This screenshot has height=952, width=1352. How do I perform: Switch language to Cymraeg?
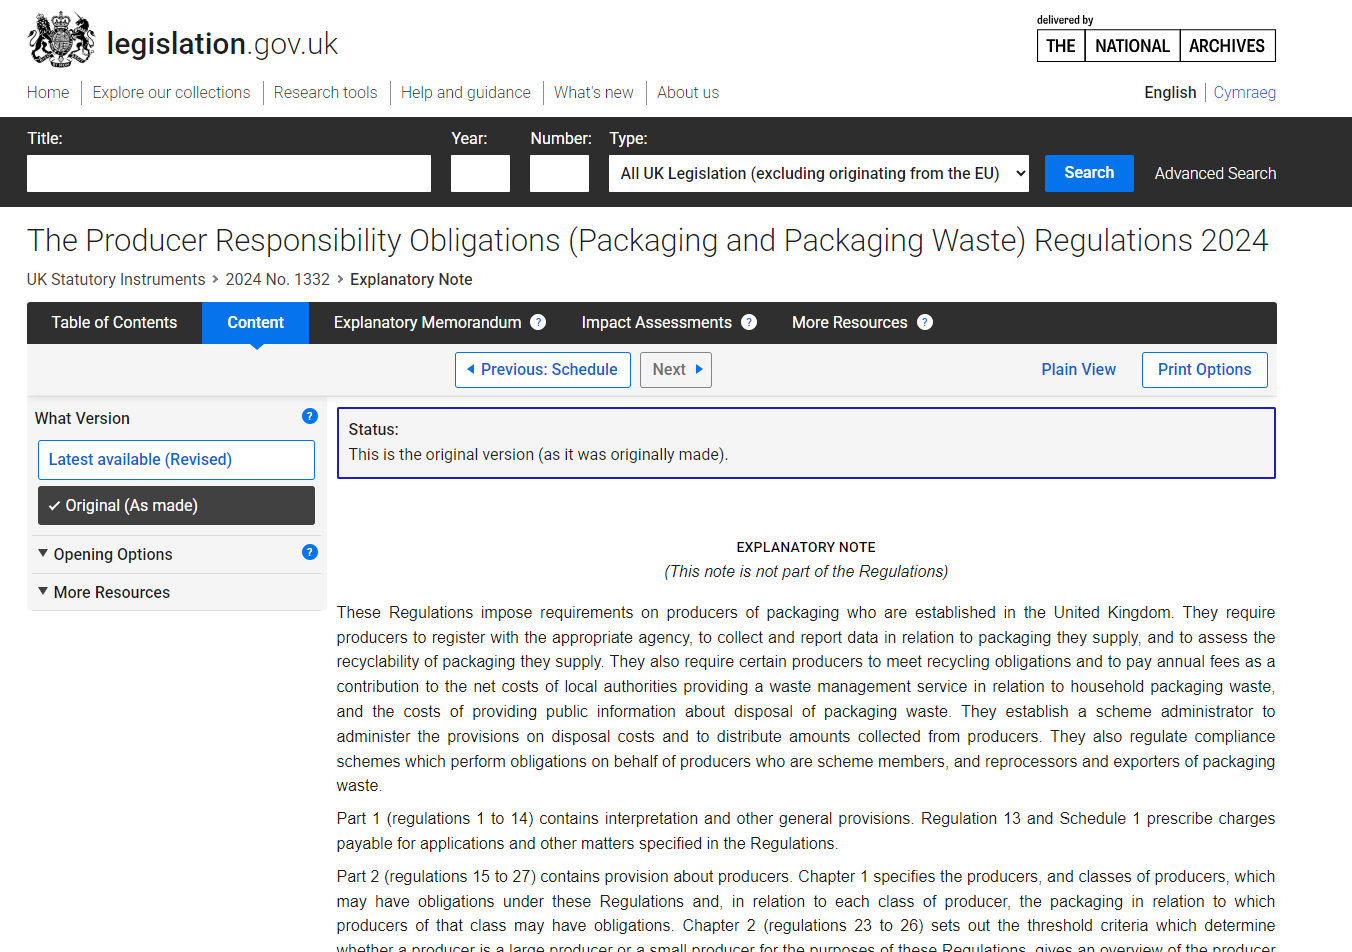[x=1244, y=92]
